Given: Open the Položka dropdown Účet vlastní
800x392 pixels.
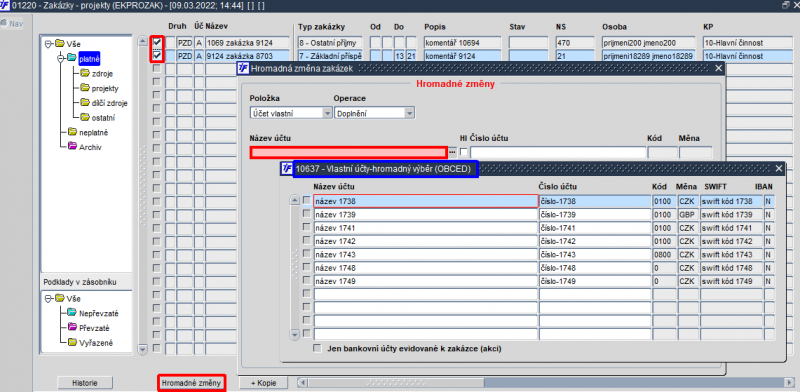Looking at the screenshot, I should coord(291,113).
